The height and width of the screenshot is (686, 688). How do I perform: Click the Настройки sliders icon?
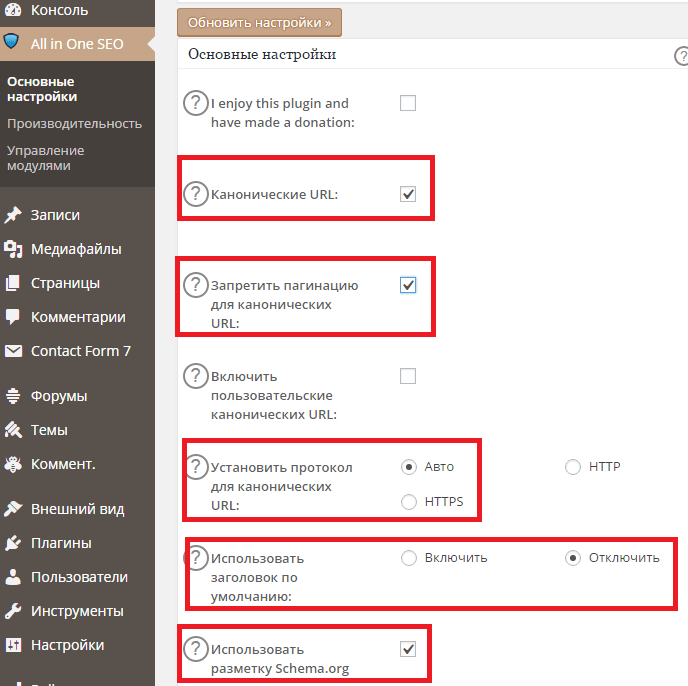(13, 645)
